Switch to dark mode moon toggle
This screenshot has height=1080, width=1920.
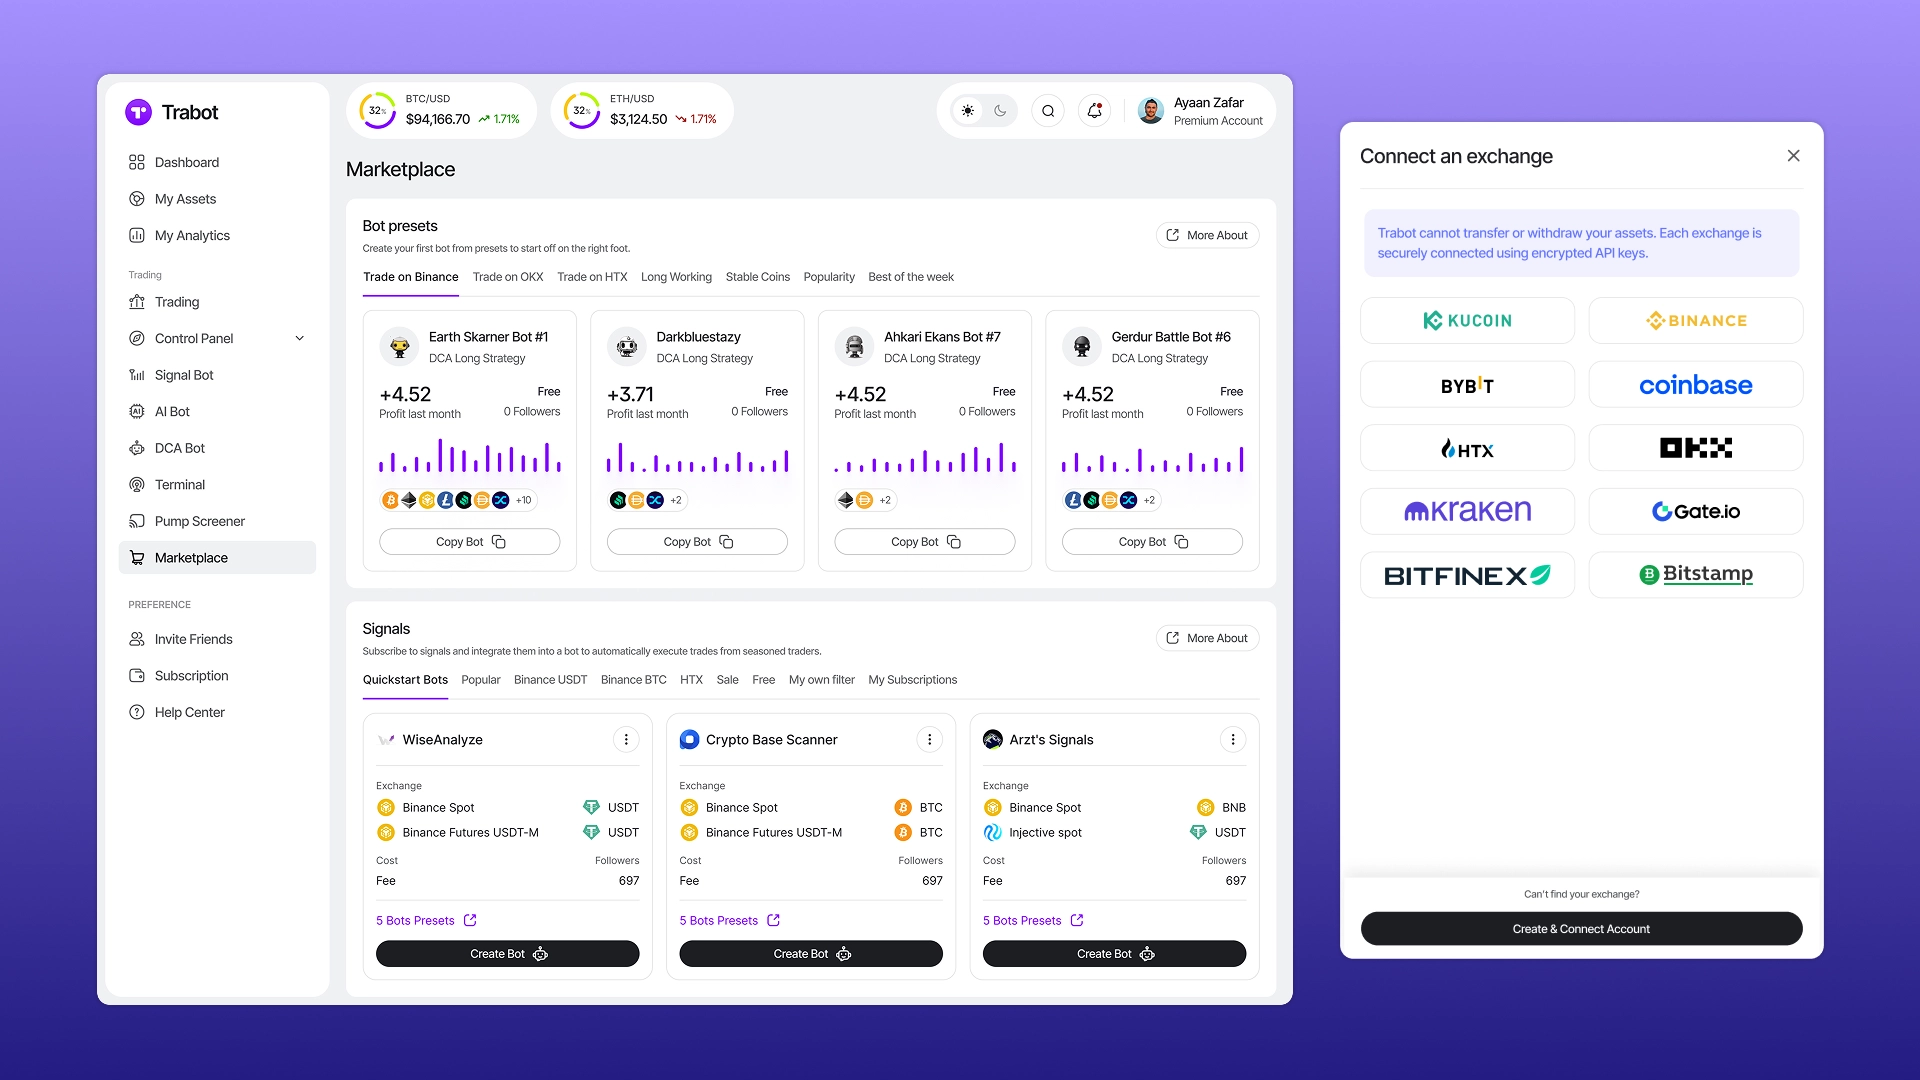click(1000, 111)
